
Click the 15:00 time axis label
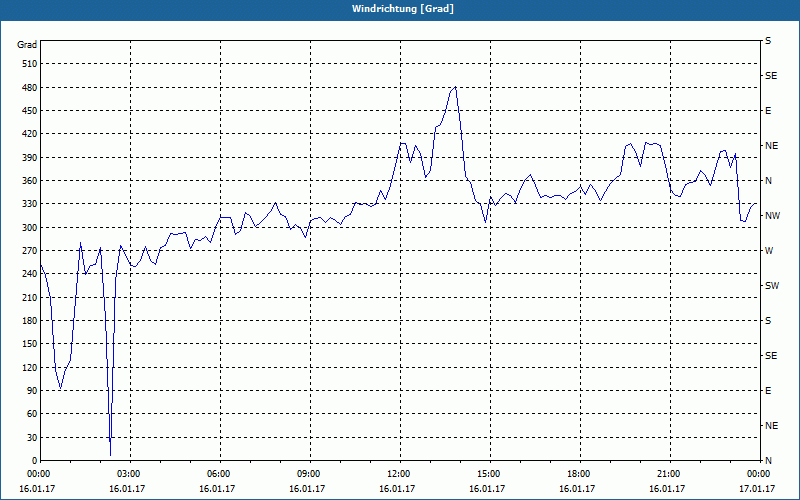coord(488,473)
